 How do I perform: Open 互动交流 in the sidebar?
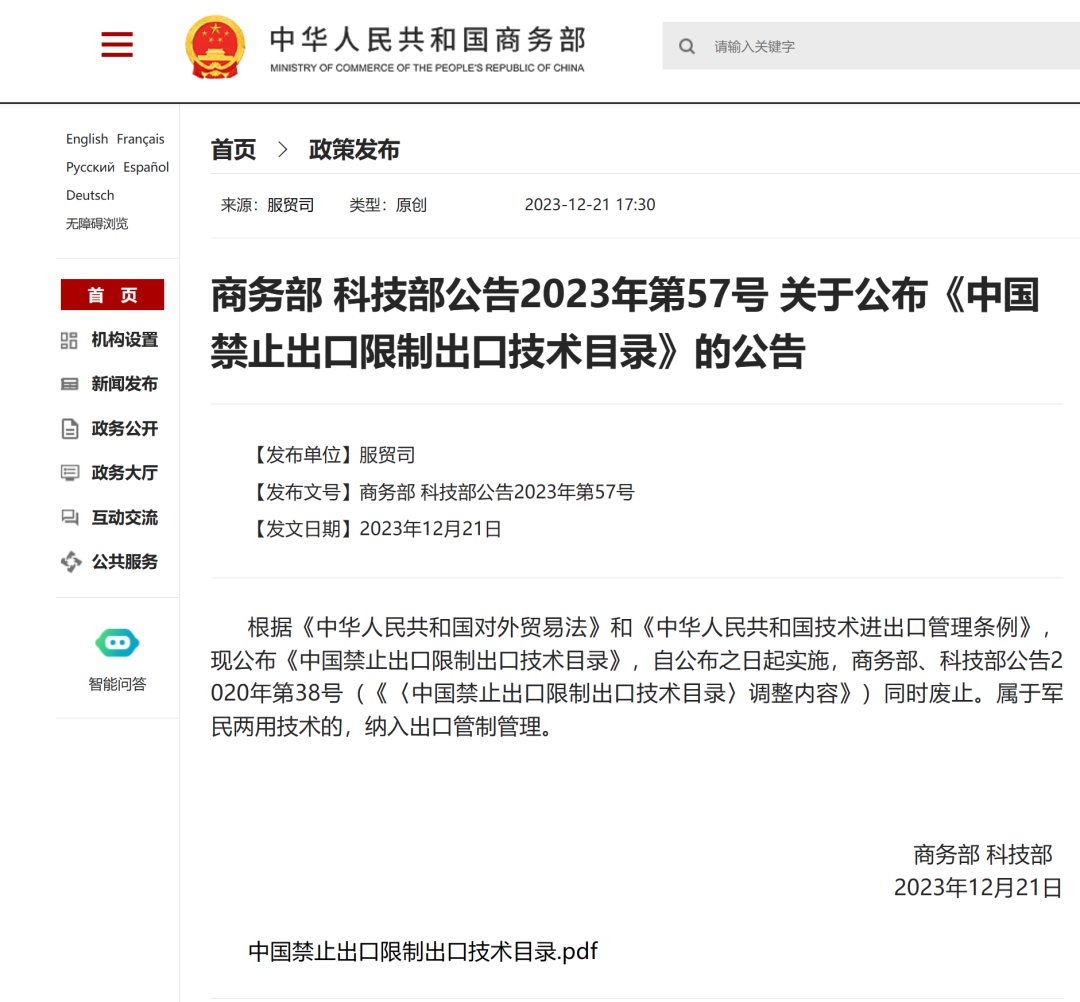(125, 517)
